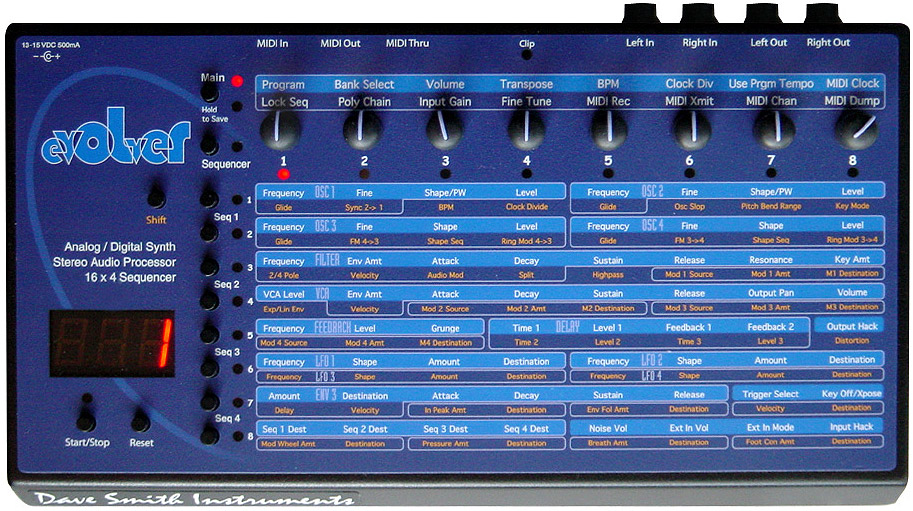Click the Right Out jack
The image size is (913, 511).
pyautogui.click(x=824, y=14)
